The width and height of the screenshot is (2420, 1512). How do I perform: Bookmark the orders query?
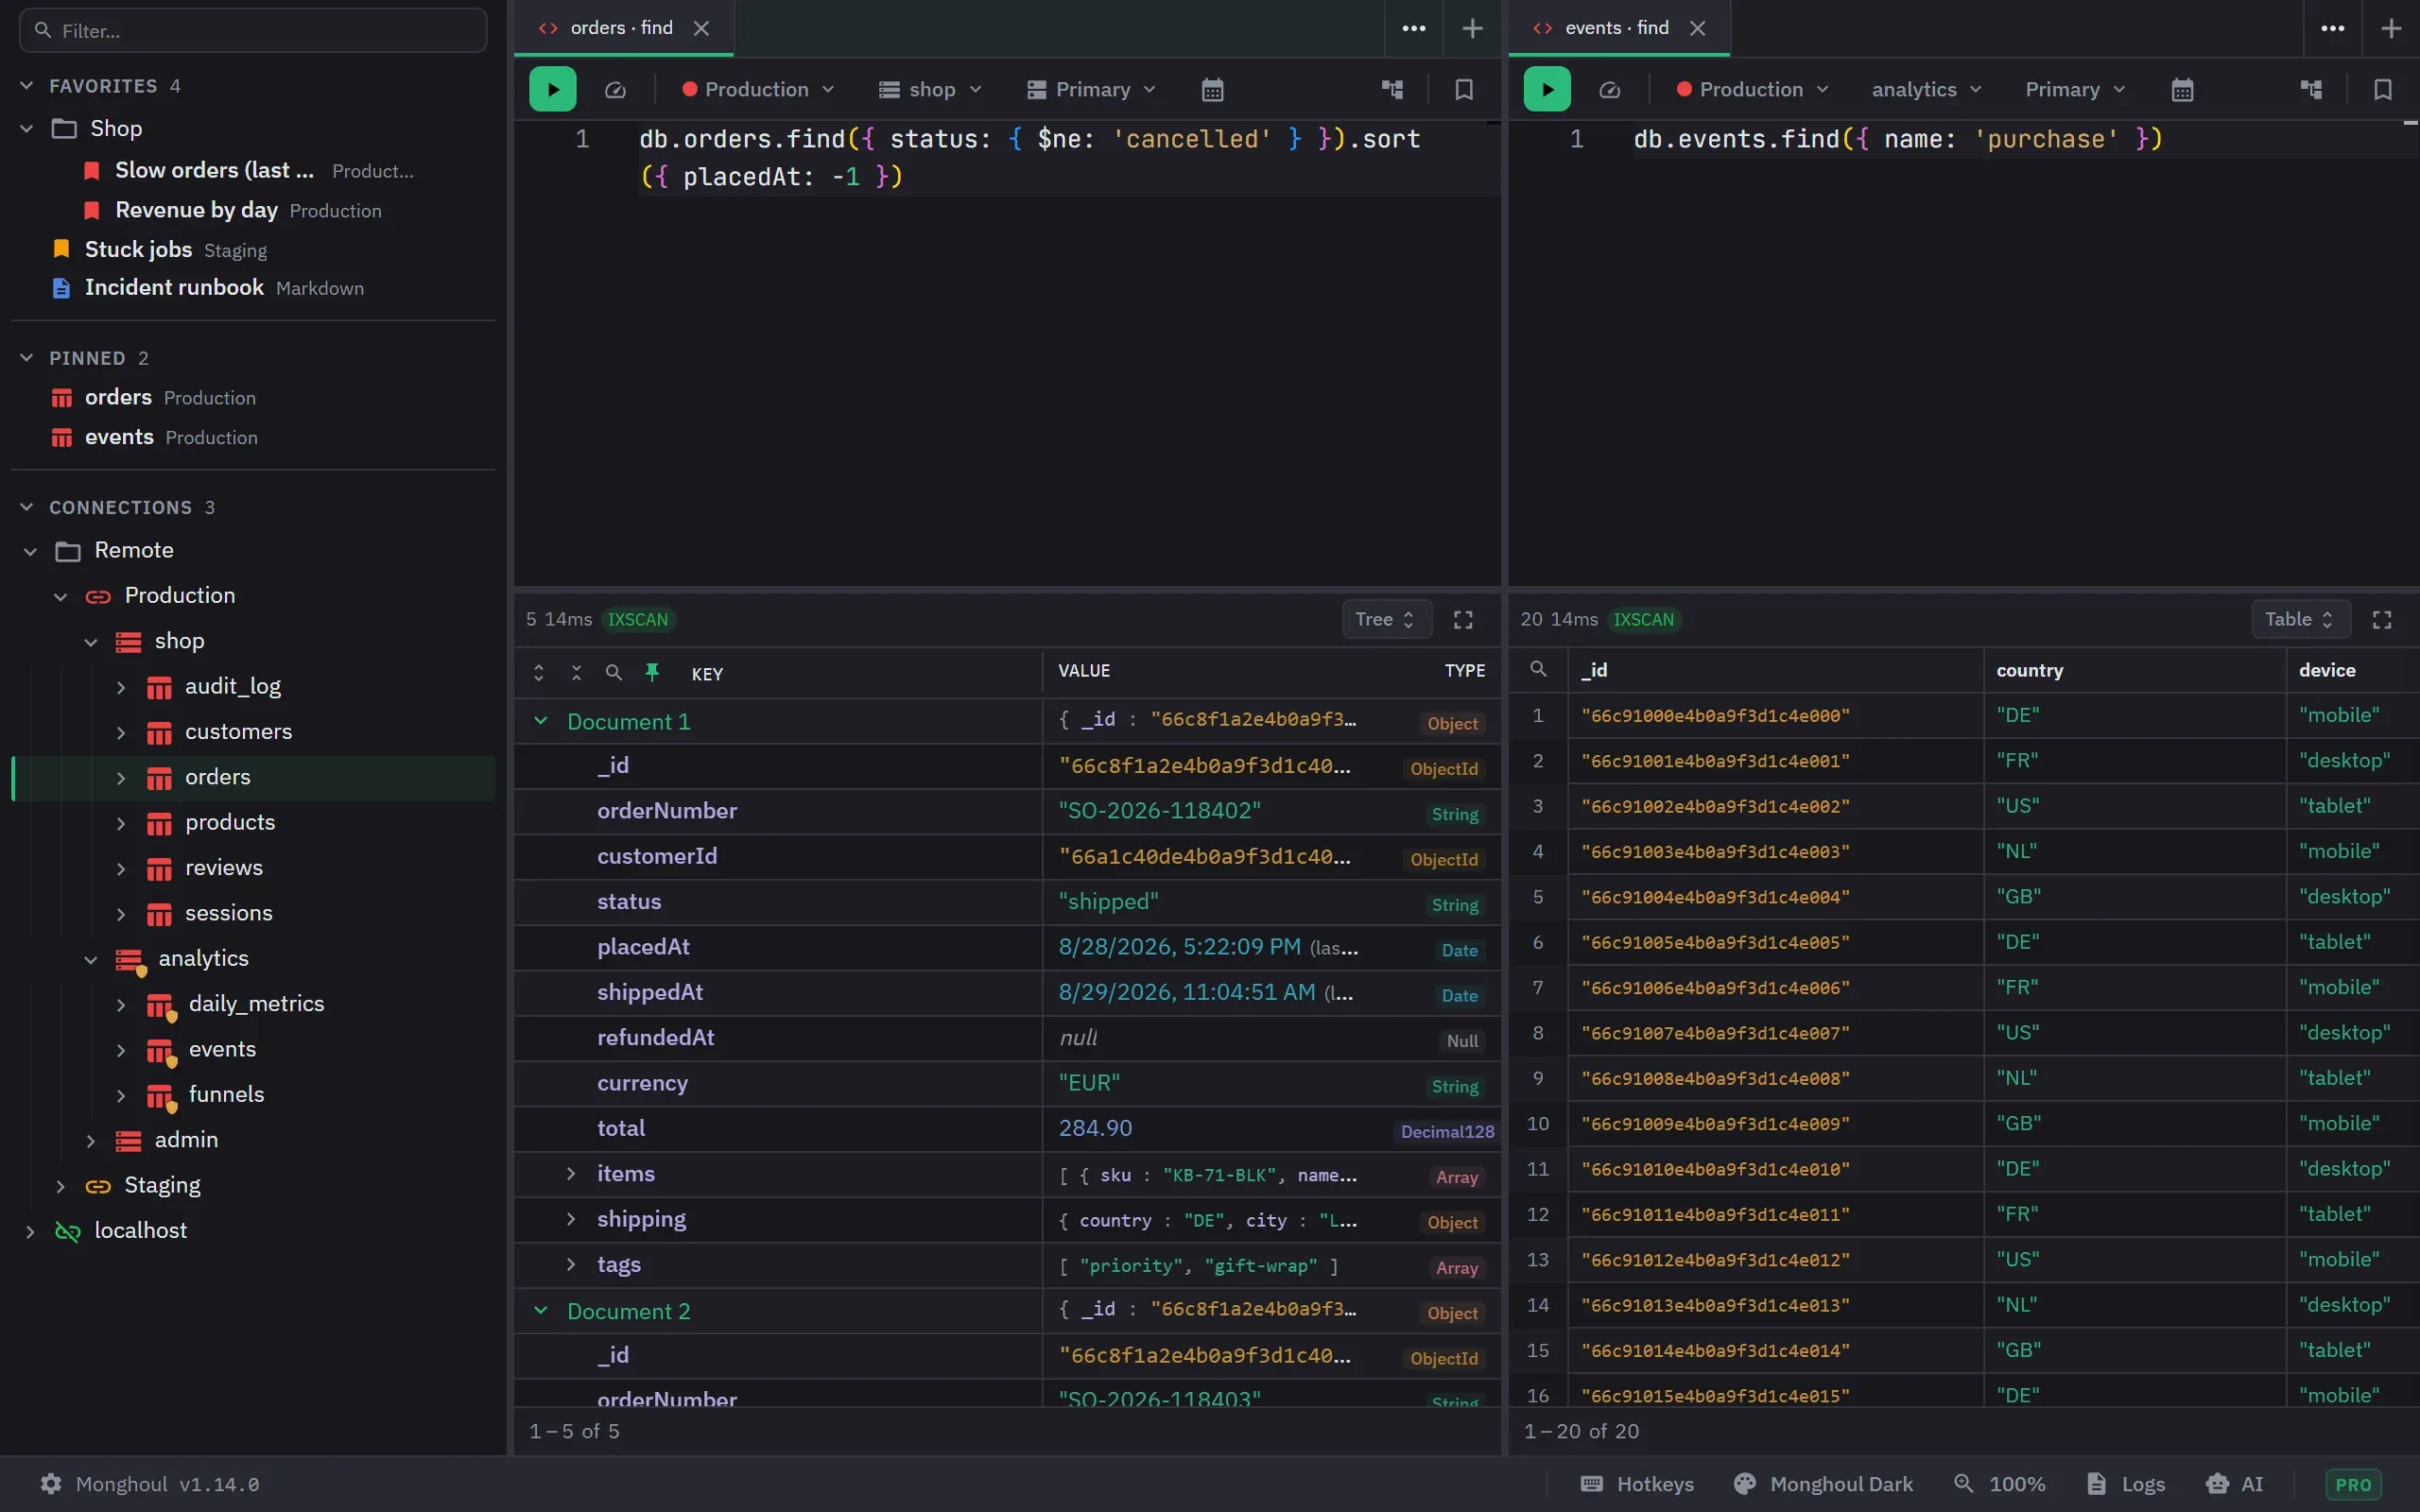(x=1464, y=90)
